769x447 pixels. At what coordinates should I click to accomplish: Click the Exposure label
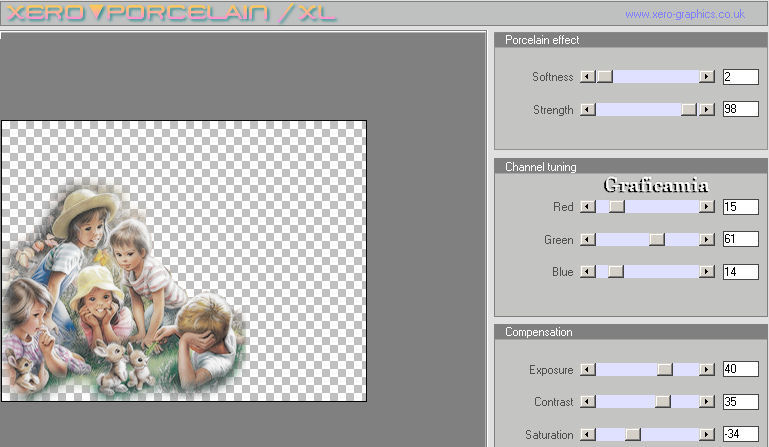(x=551, y=370)
